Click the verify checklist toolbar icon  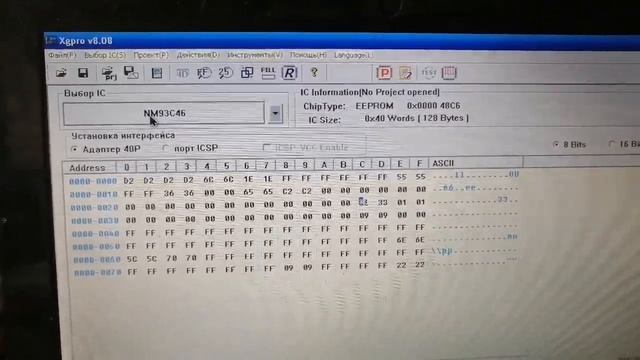click(x=405, y=73)
